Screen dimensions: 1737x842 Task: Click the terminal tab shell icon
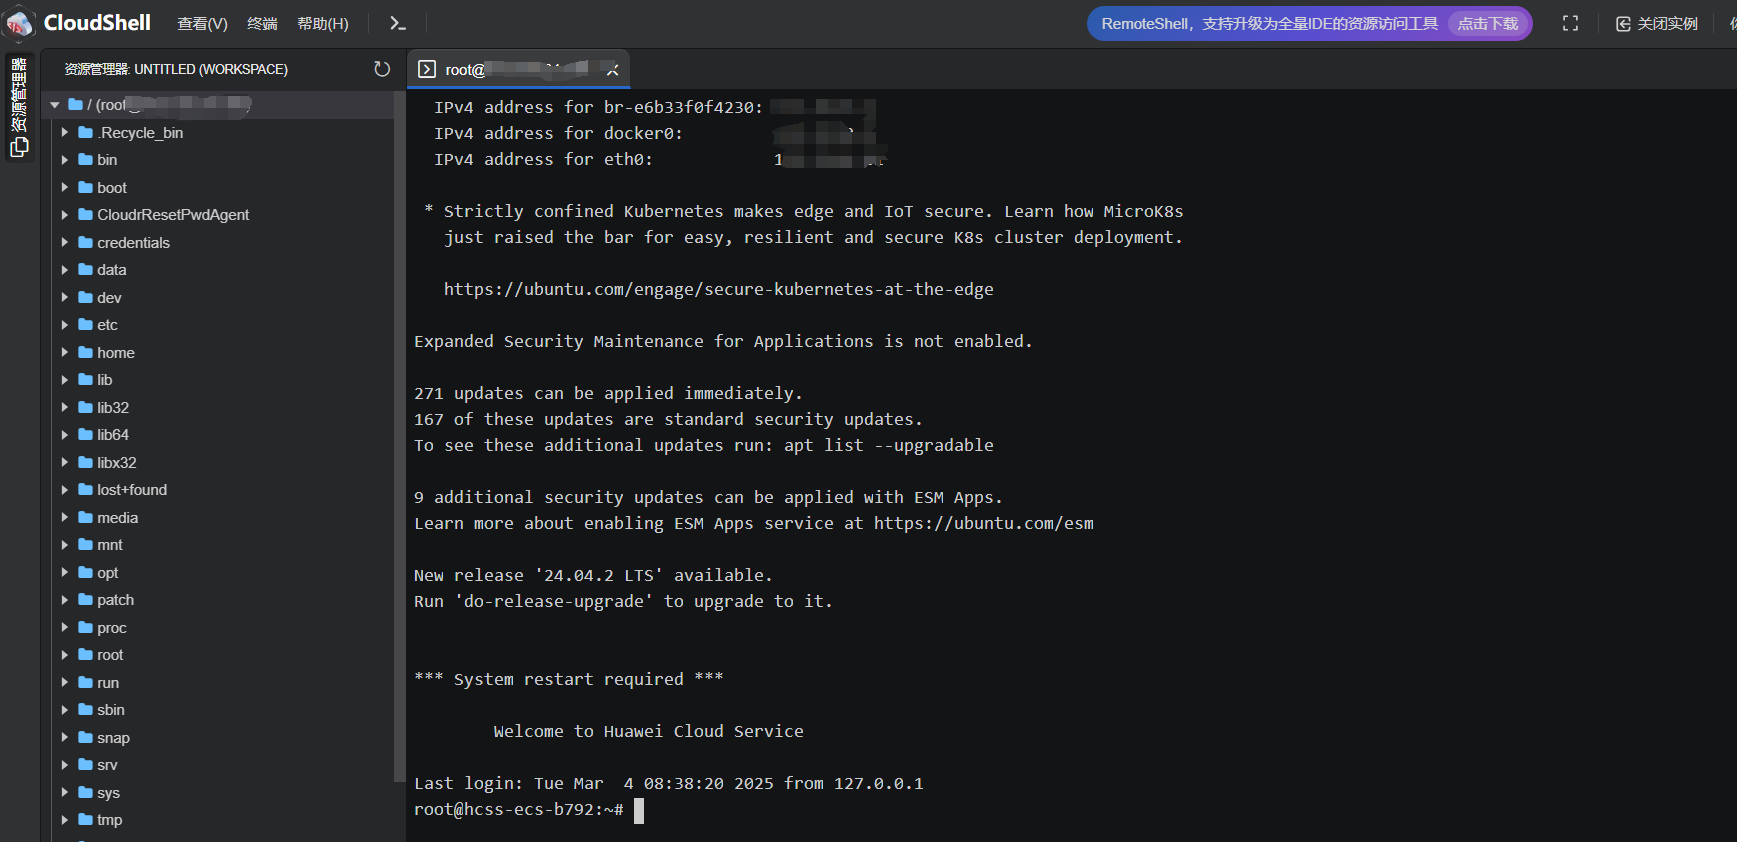pos(427,69)
